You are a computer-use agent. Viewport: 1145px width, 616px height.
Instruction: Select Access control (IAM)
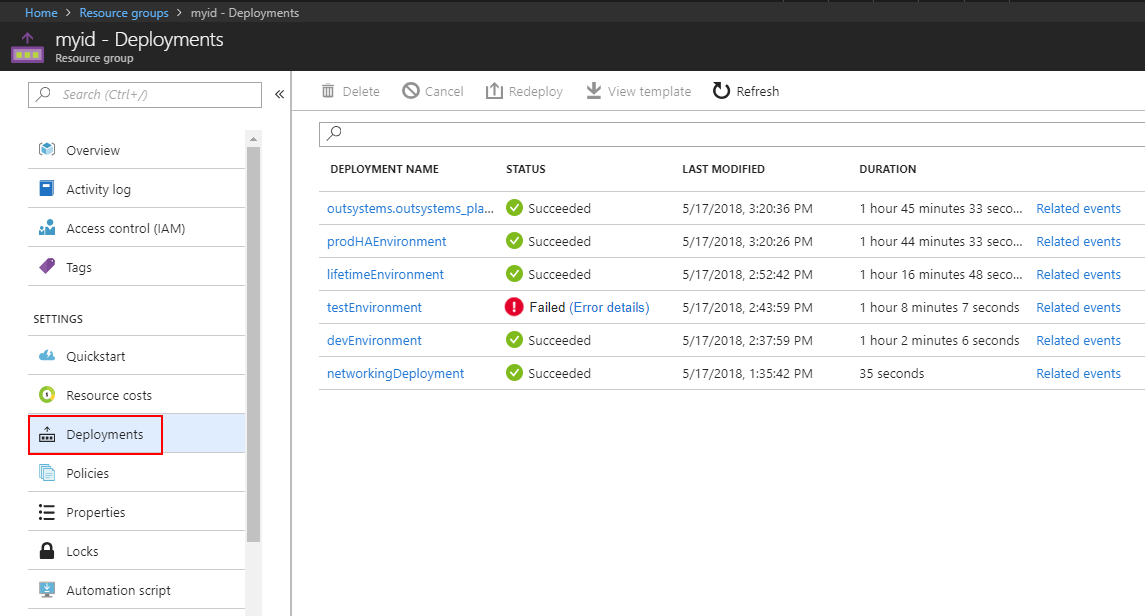click(118, 227)
